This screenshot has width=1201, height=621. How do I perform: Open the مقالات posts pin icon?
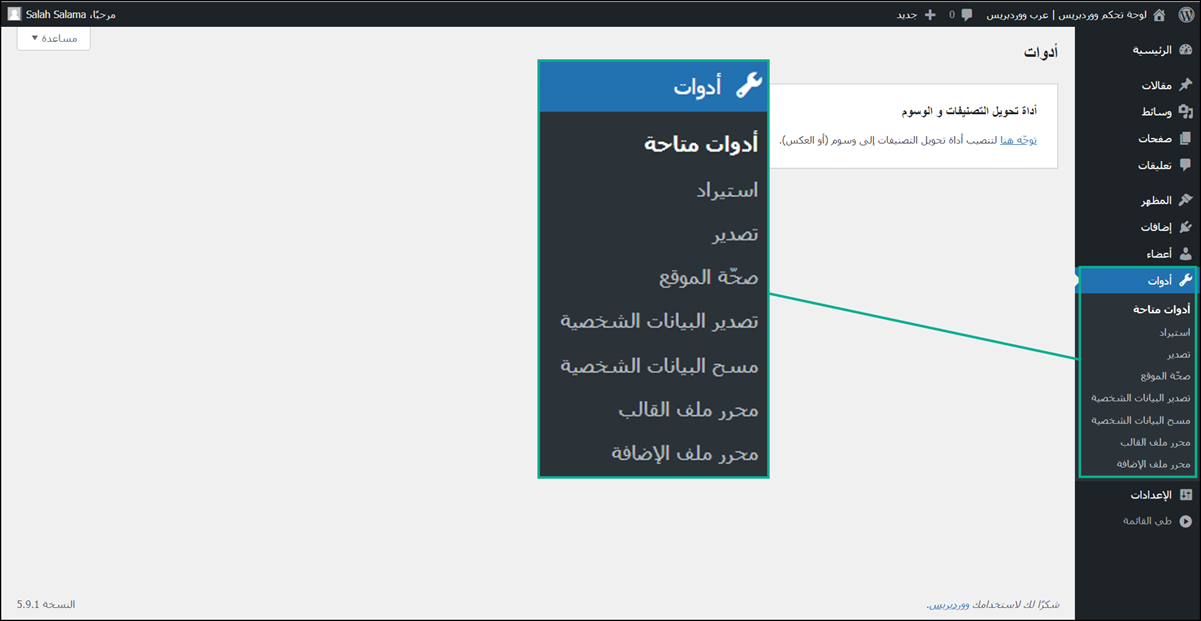[x=1185, y=85]
